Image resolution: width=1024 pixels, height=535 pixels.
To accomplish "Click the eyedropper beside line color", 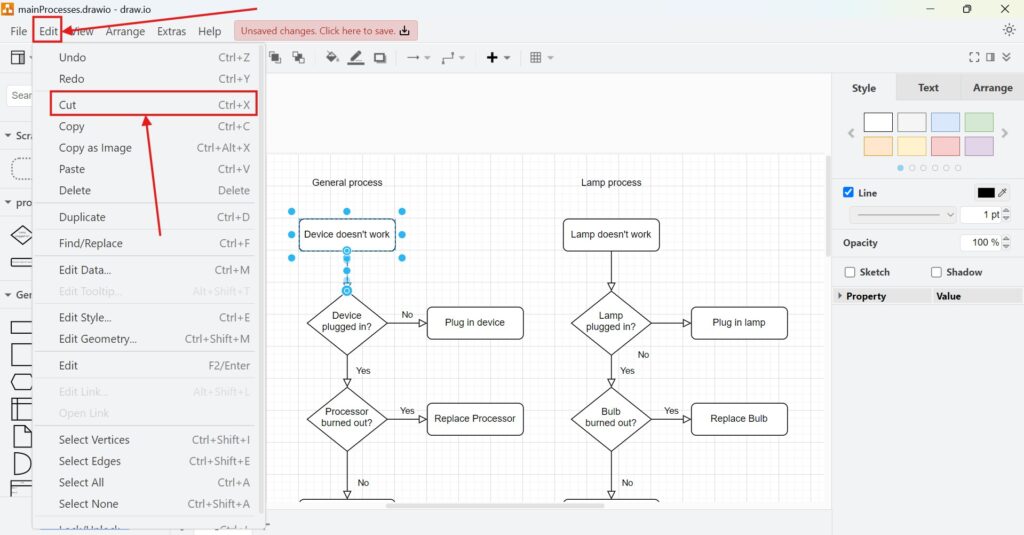I will click(x=1003, y=193).
